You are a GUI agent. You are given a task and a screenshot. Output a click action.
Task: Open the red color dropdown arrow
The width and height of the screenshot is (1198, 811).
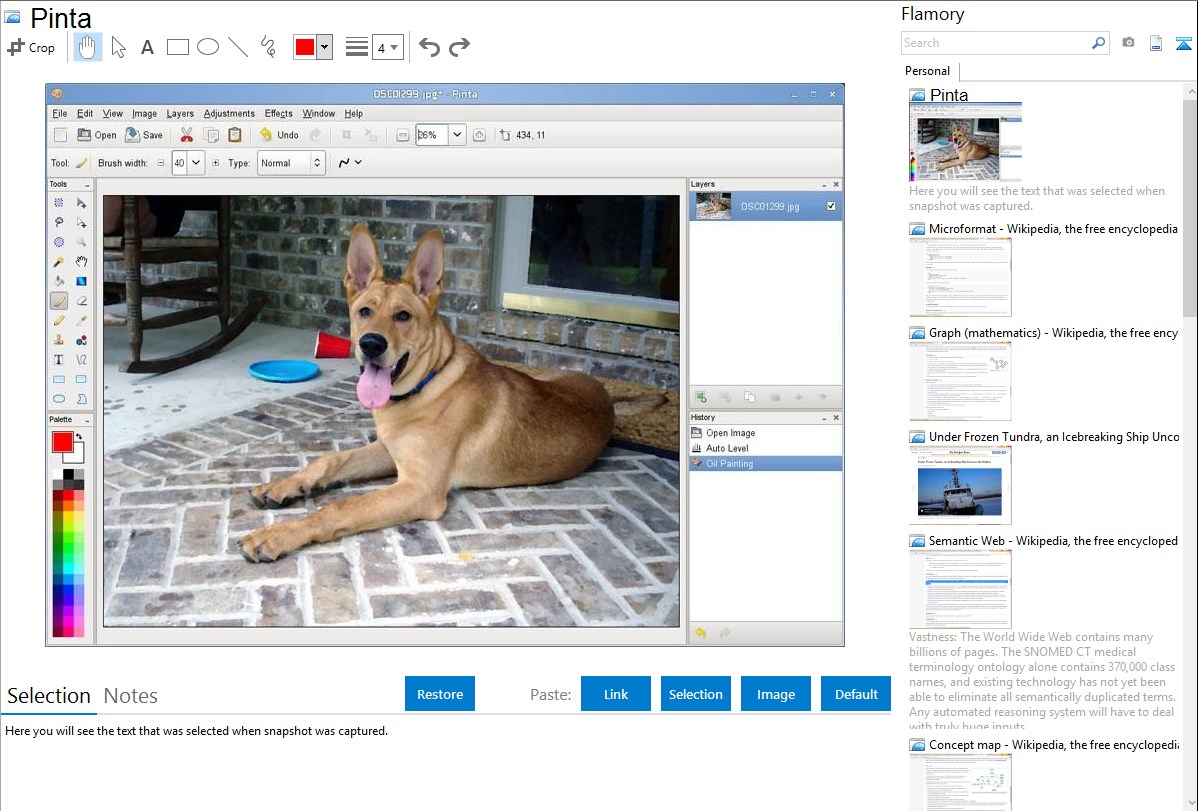tap(324, 47)
